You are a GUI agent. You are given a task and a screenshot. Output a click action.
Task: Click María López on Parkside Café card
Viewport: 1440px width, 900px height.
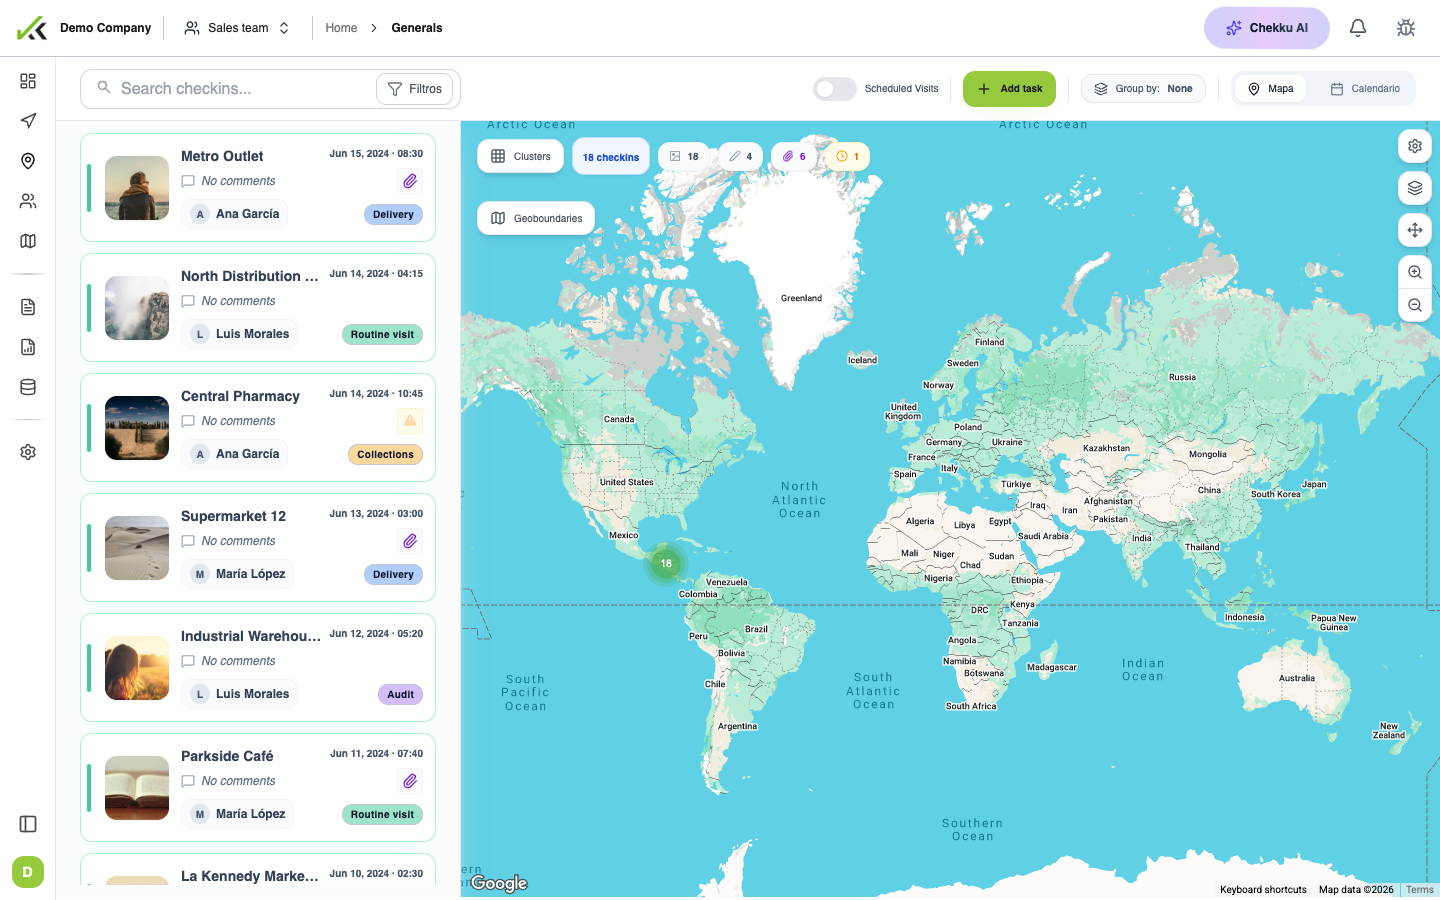pos(237,814)
